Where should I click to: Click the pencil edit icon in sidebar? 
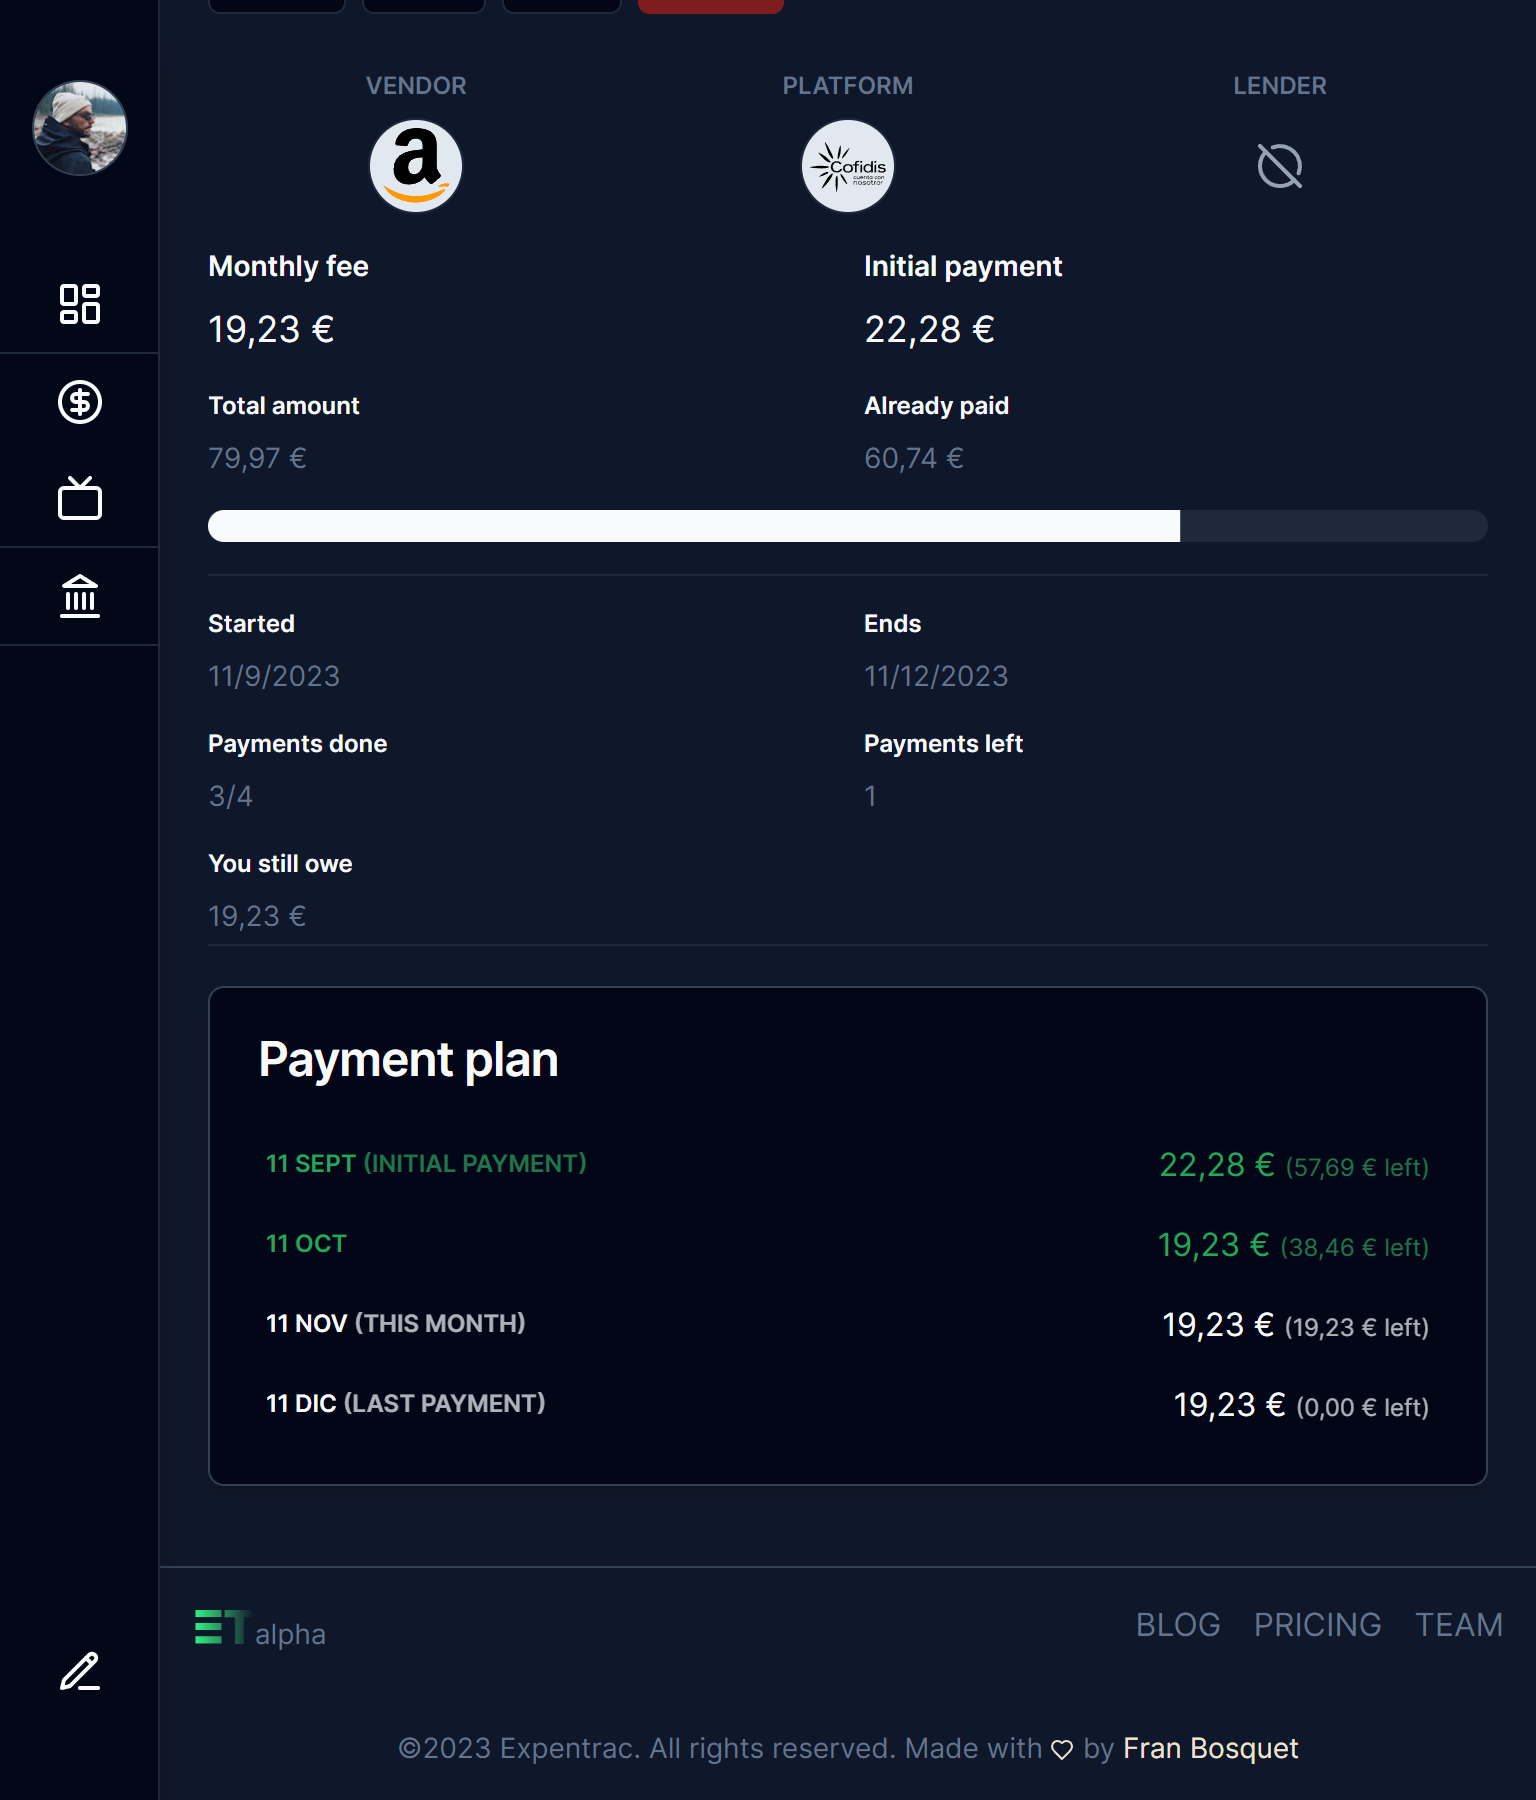click(80, 1672)
